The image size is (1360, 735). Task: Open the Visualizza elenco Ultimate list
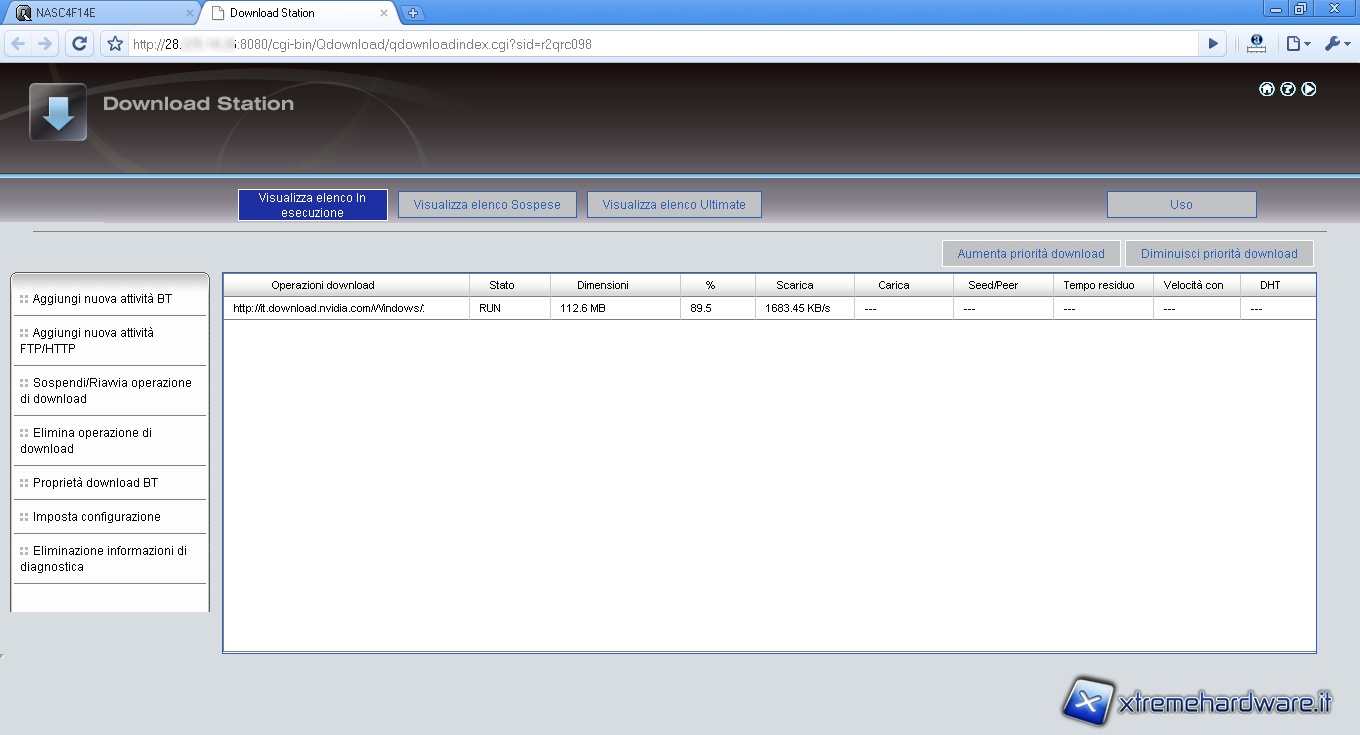(674, 205)
